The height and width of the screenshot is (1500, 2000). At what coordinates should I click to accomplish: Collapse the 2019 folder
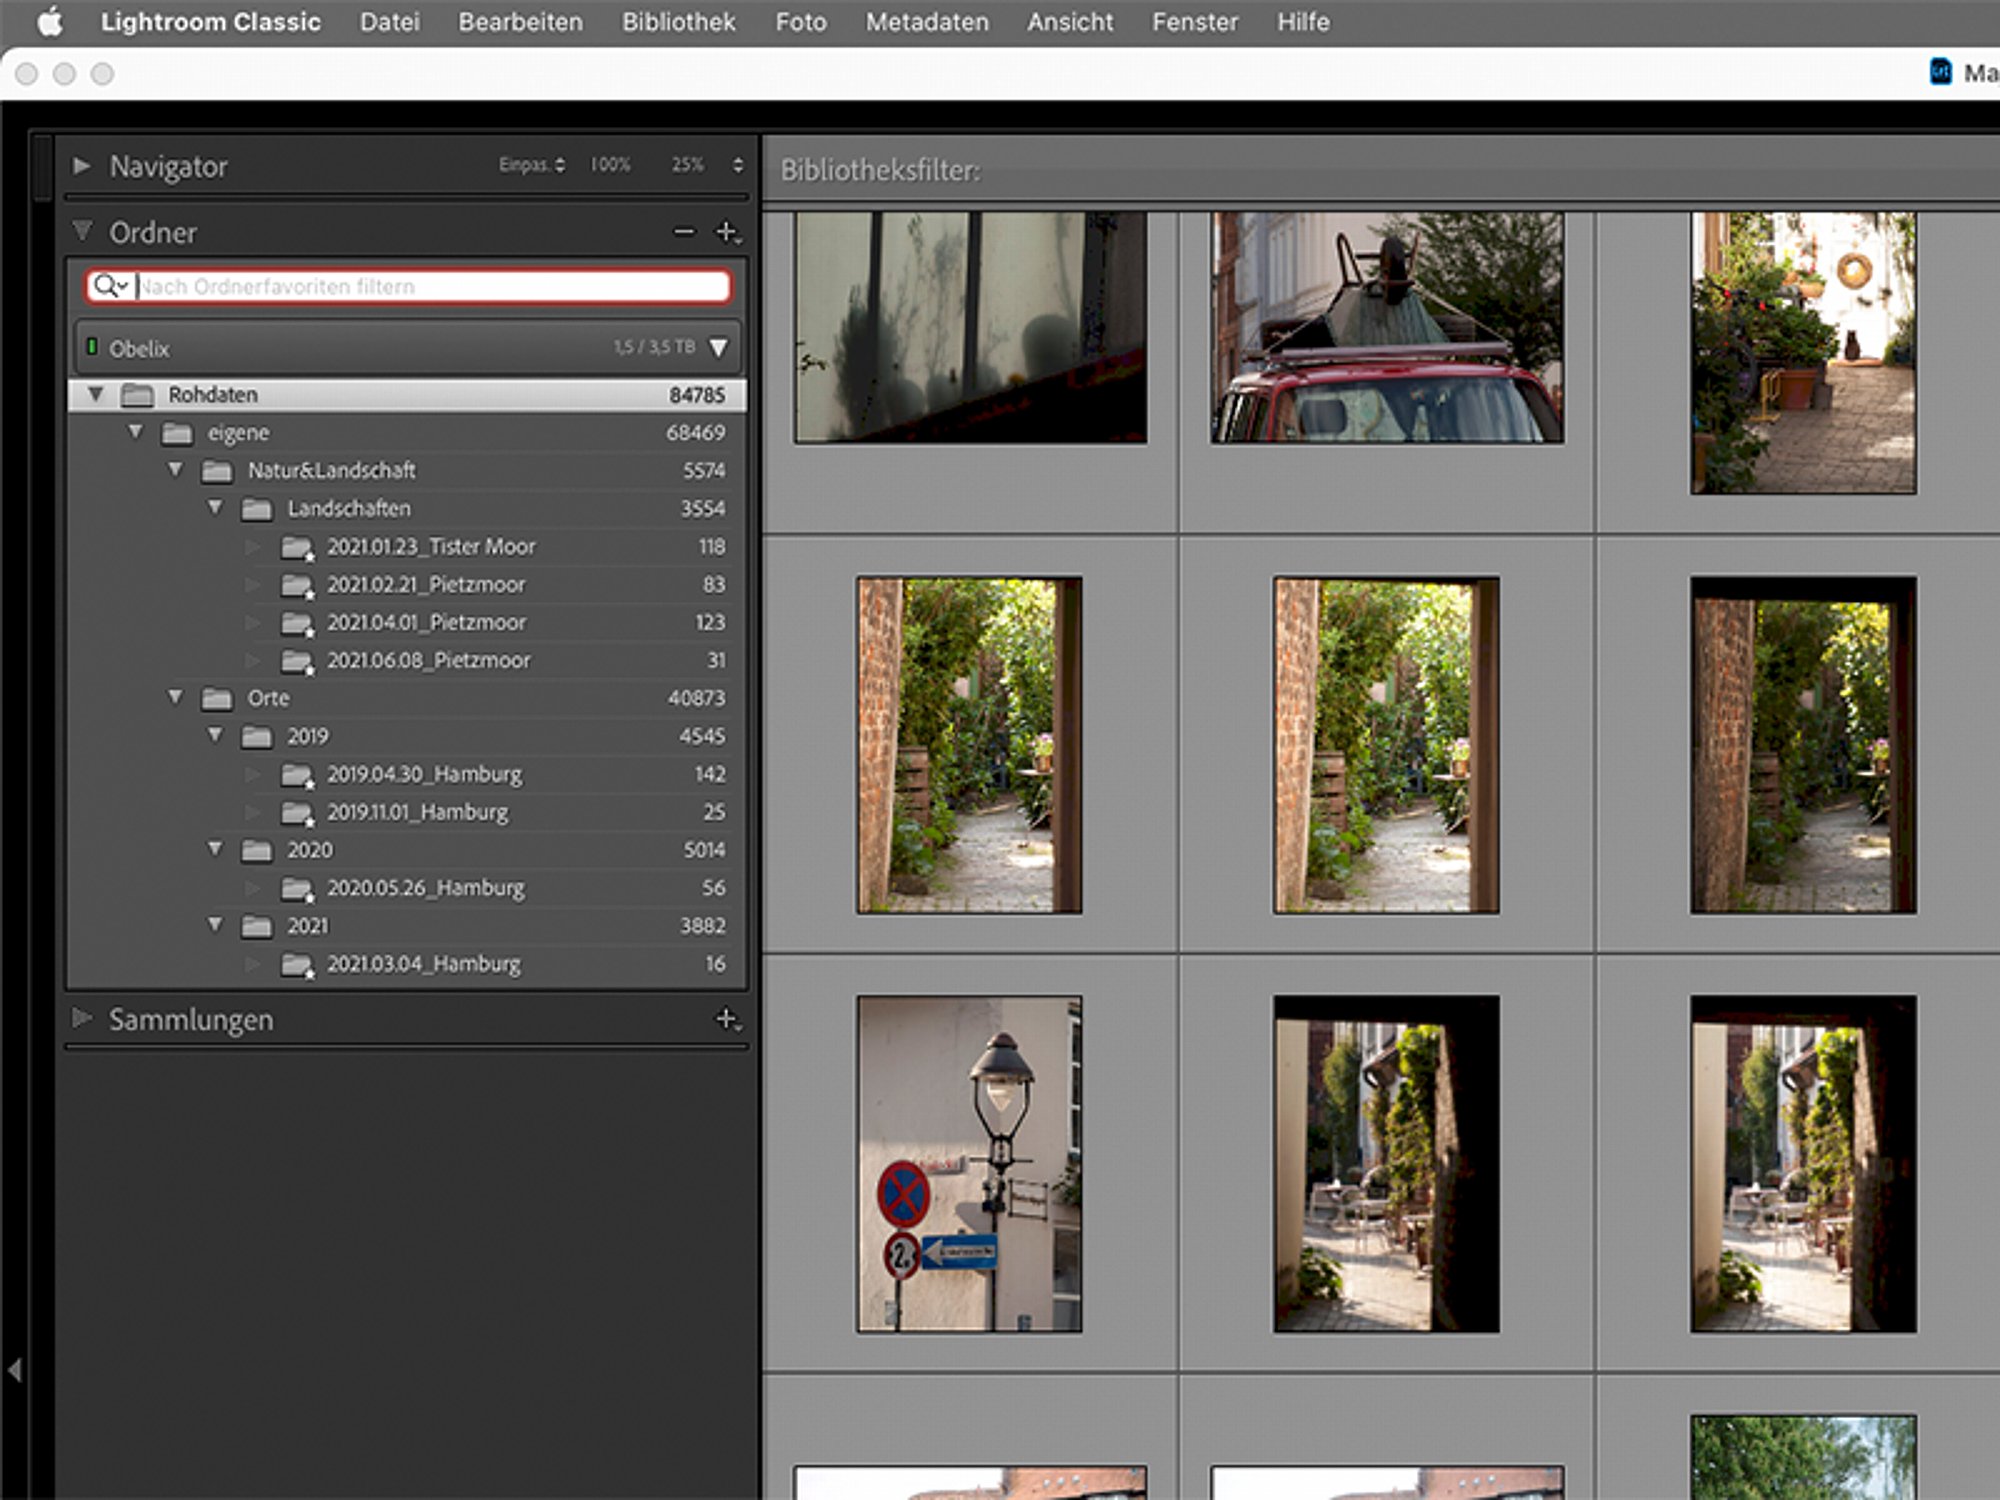point(216,735)
